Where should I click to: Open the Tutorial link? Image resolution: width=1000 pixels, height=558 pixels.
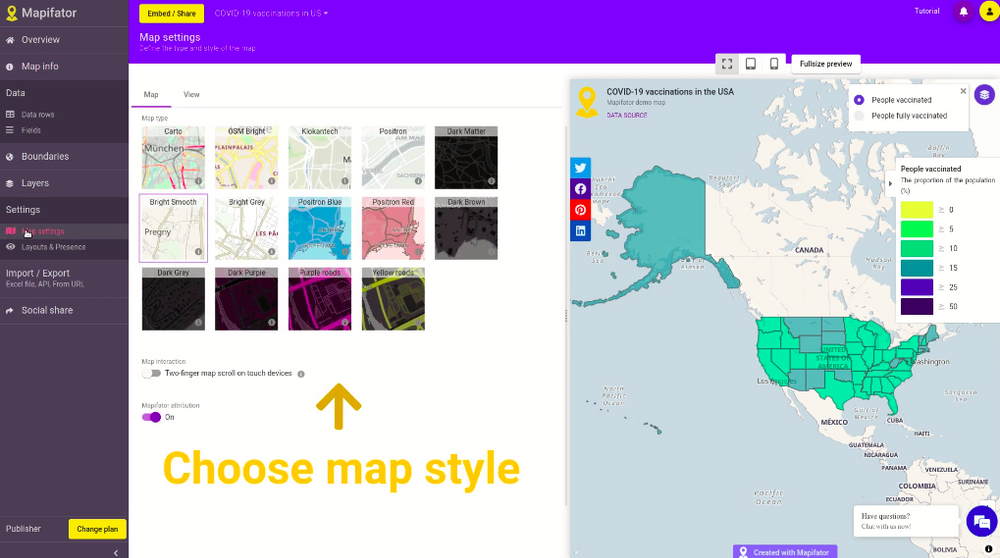click(x=927, y=11)
